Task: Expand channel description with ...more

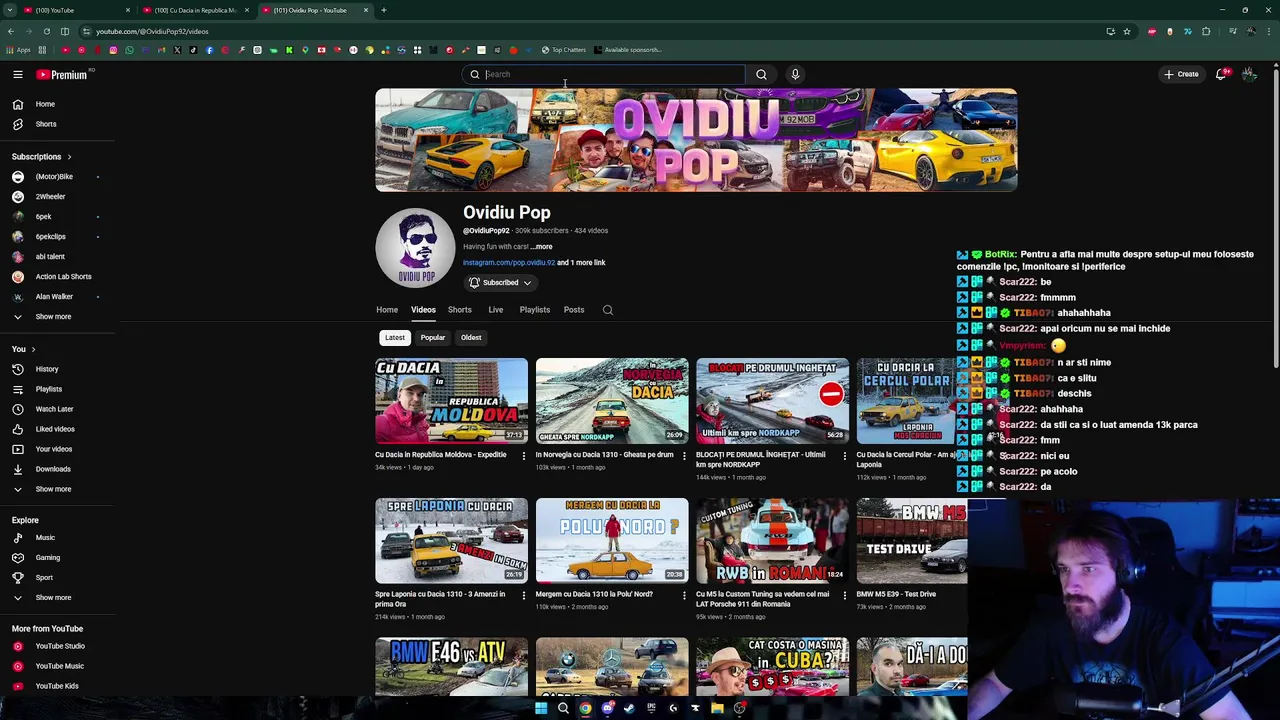Action: [542, 246]
